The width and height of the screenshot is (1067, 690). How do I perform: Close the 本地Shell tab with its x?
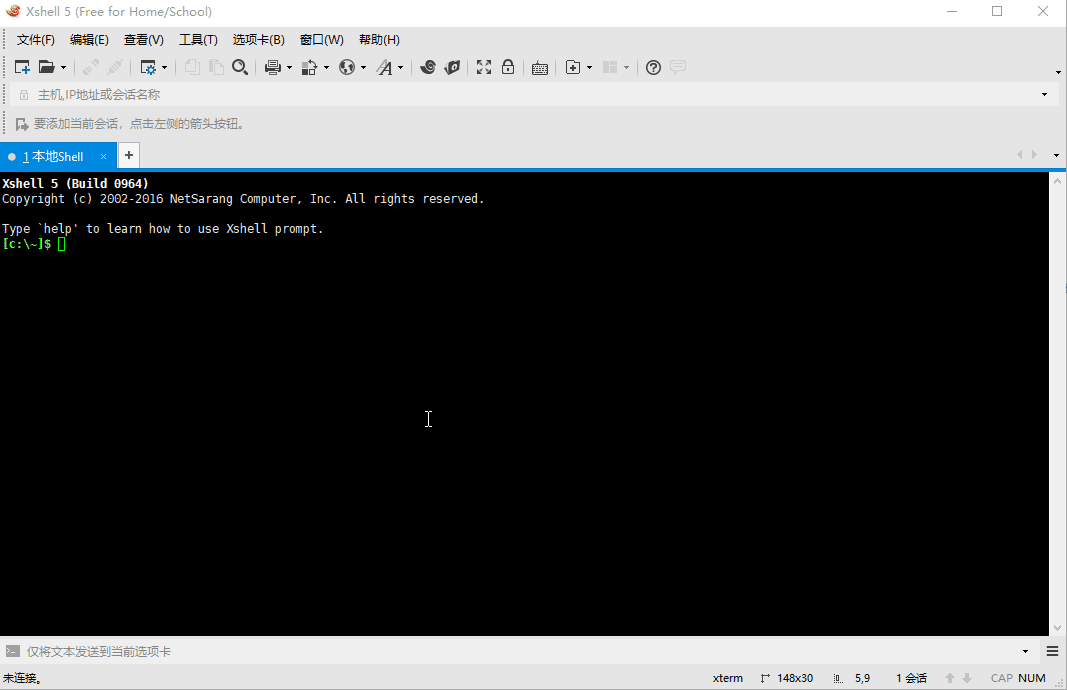(x=103, y=157)
